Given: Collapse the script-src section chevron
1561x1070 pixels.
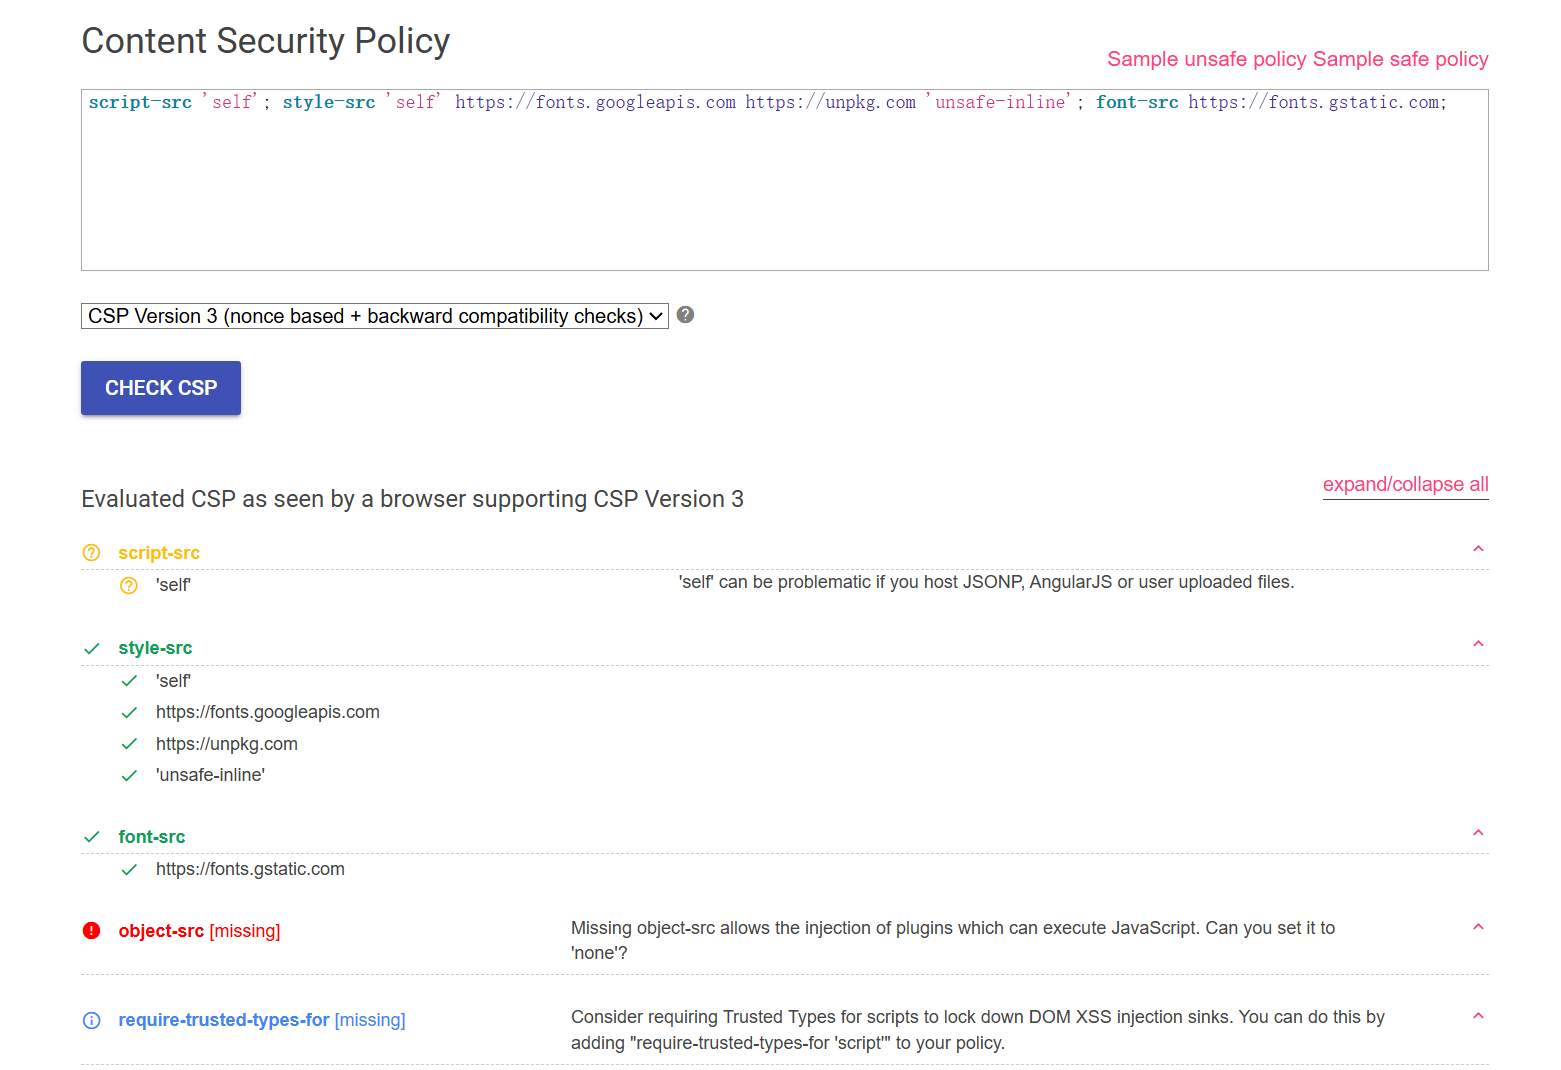Looking at the screenshot, I should pos(1478,549).
